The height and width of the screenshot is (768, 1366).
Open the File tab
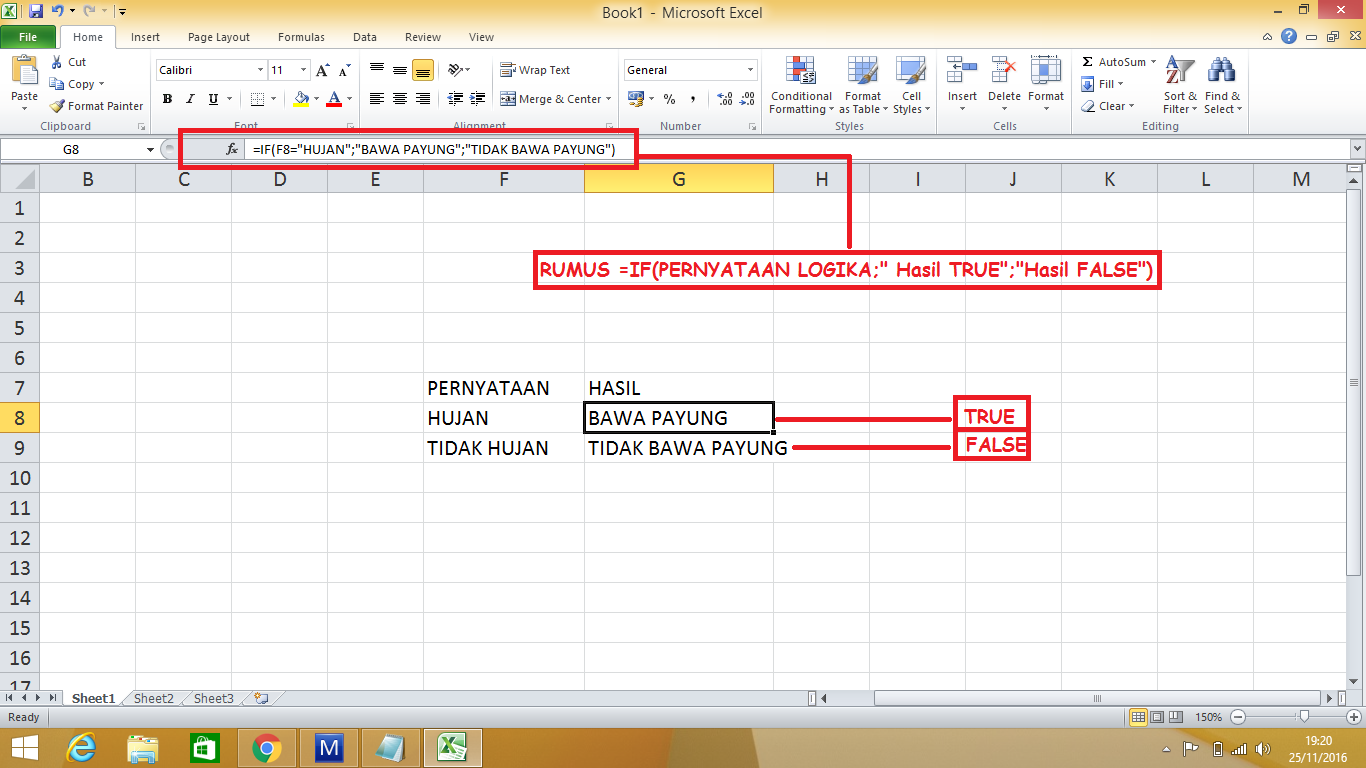pos(28,37)
